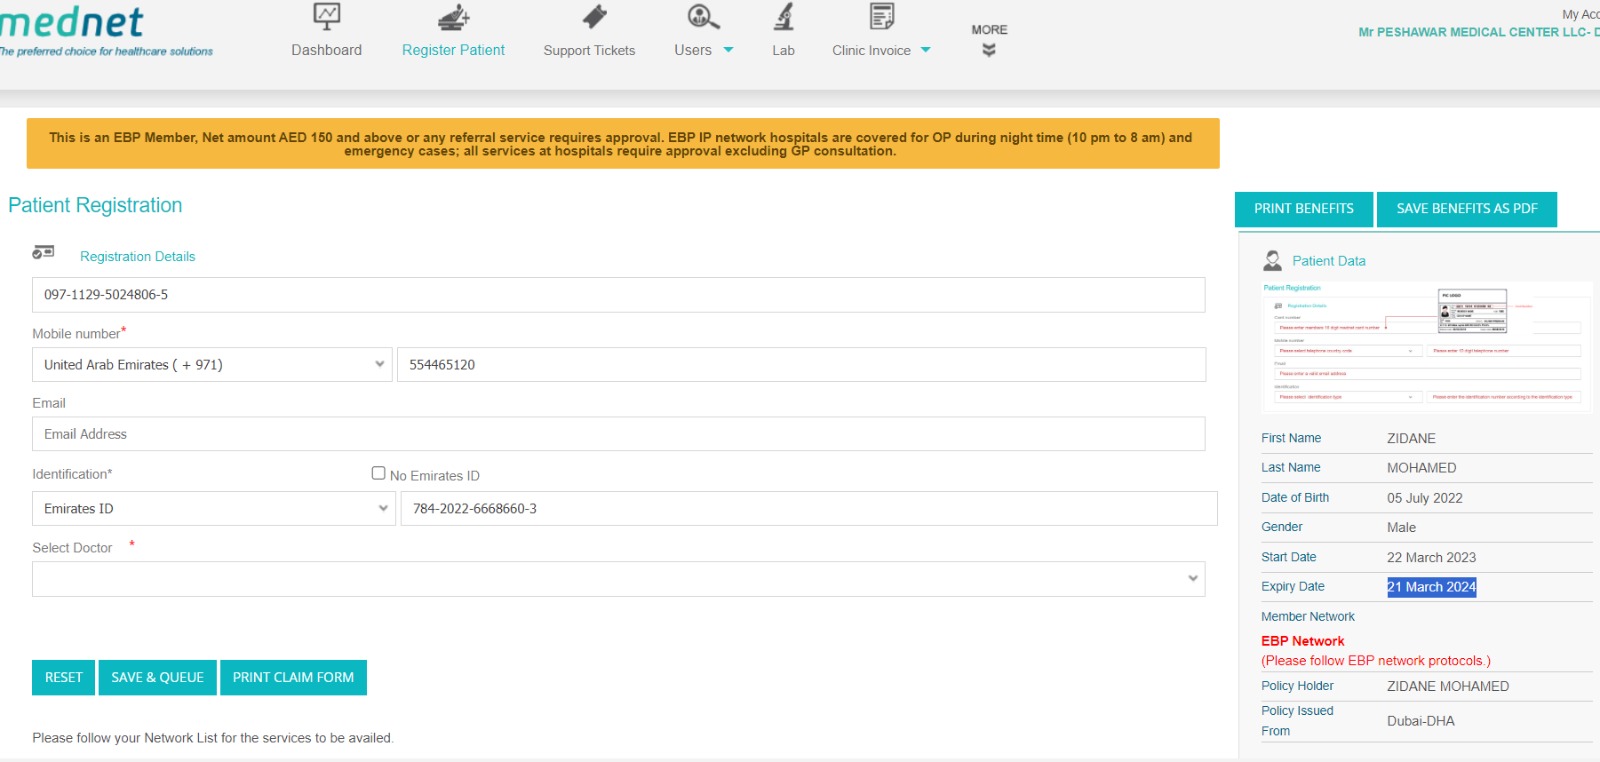Open the Support Tickets menu item
The width and height of the screenshot is (1600, 762).
point(589,50)
